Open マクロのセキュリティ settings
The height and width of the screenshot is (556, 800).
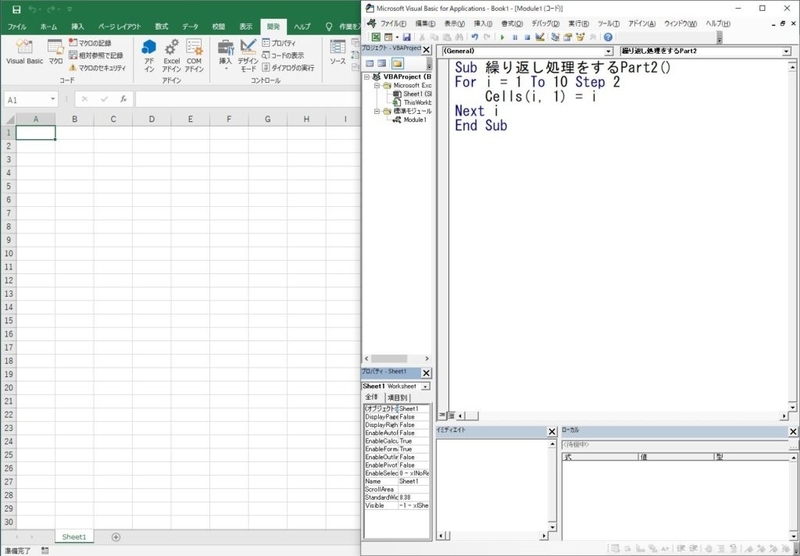pyautogui.click(x=97, y=67)
